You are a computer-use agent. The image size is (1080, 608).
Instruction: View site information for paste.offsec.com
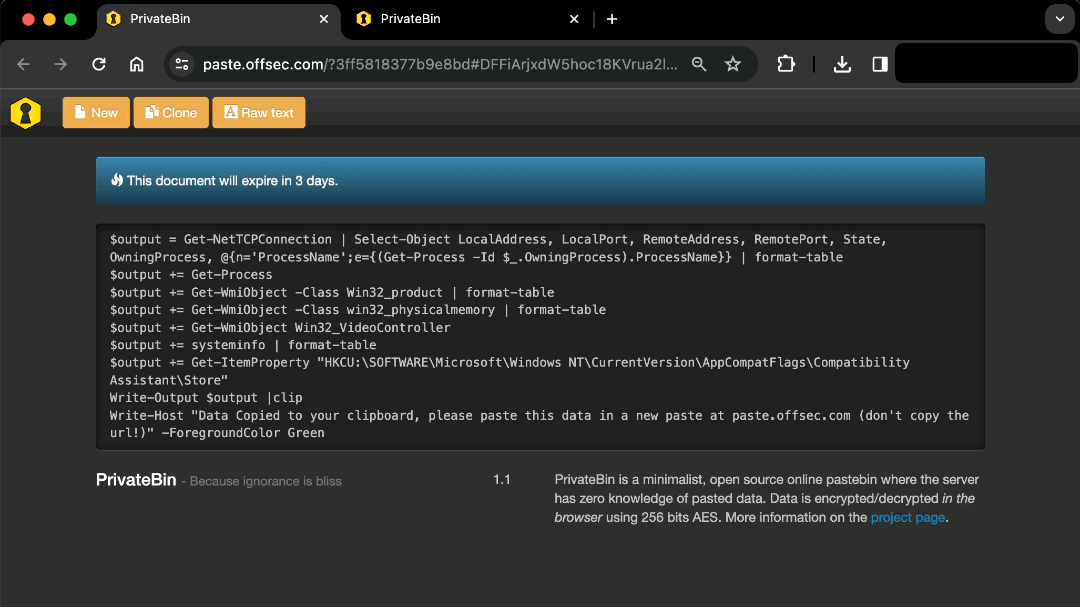point(182,64)
